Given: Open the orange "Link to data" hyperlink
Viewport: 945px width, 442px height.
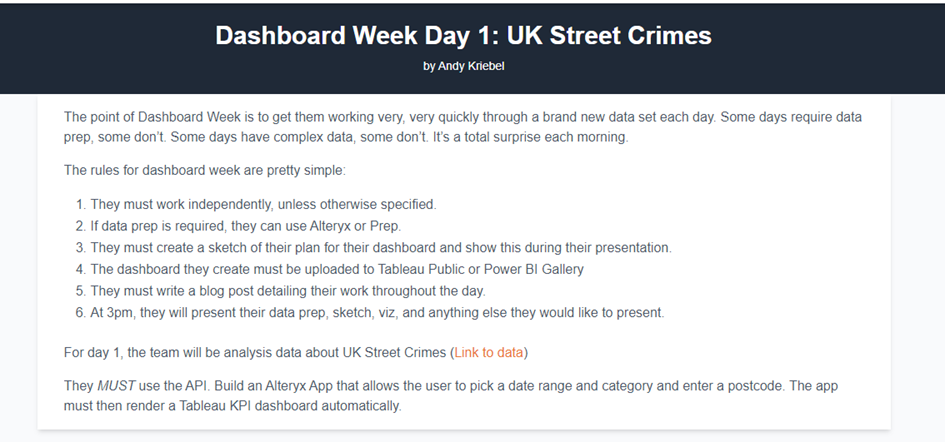Looking at the screenshot, I should click(489, 353).
